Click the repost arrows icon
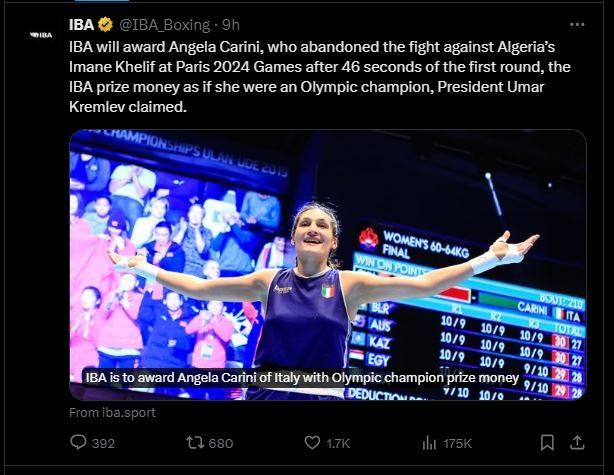614x475 pixels. pos(194,442)
